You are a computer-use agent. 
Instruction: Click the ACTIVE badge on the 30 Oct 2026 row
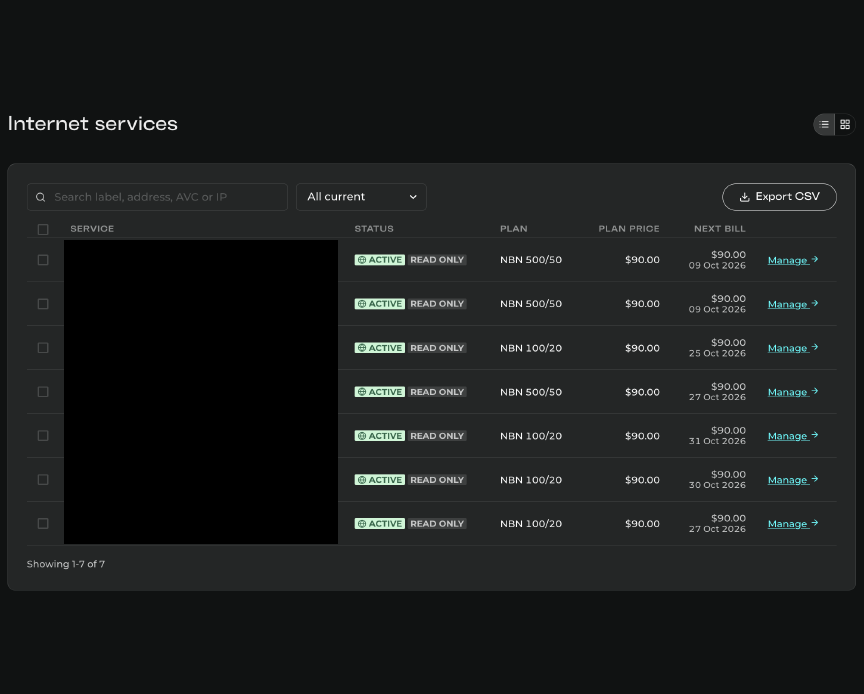380,480
